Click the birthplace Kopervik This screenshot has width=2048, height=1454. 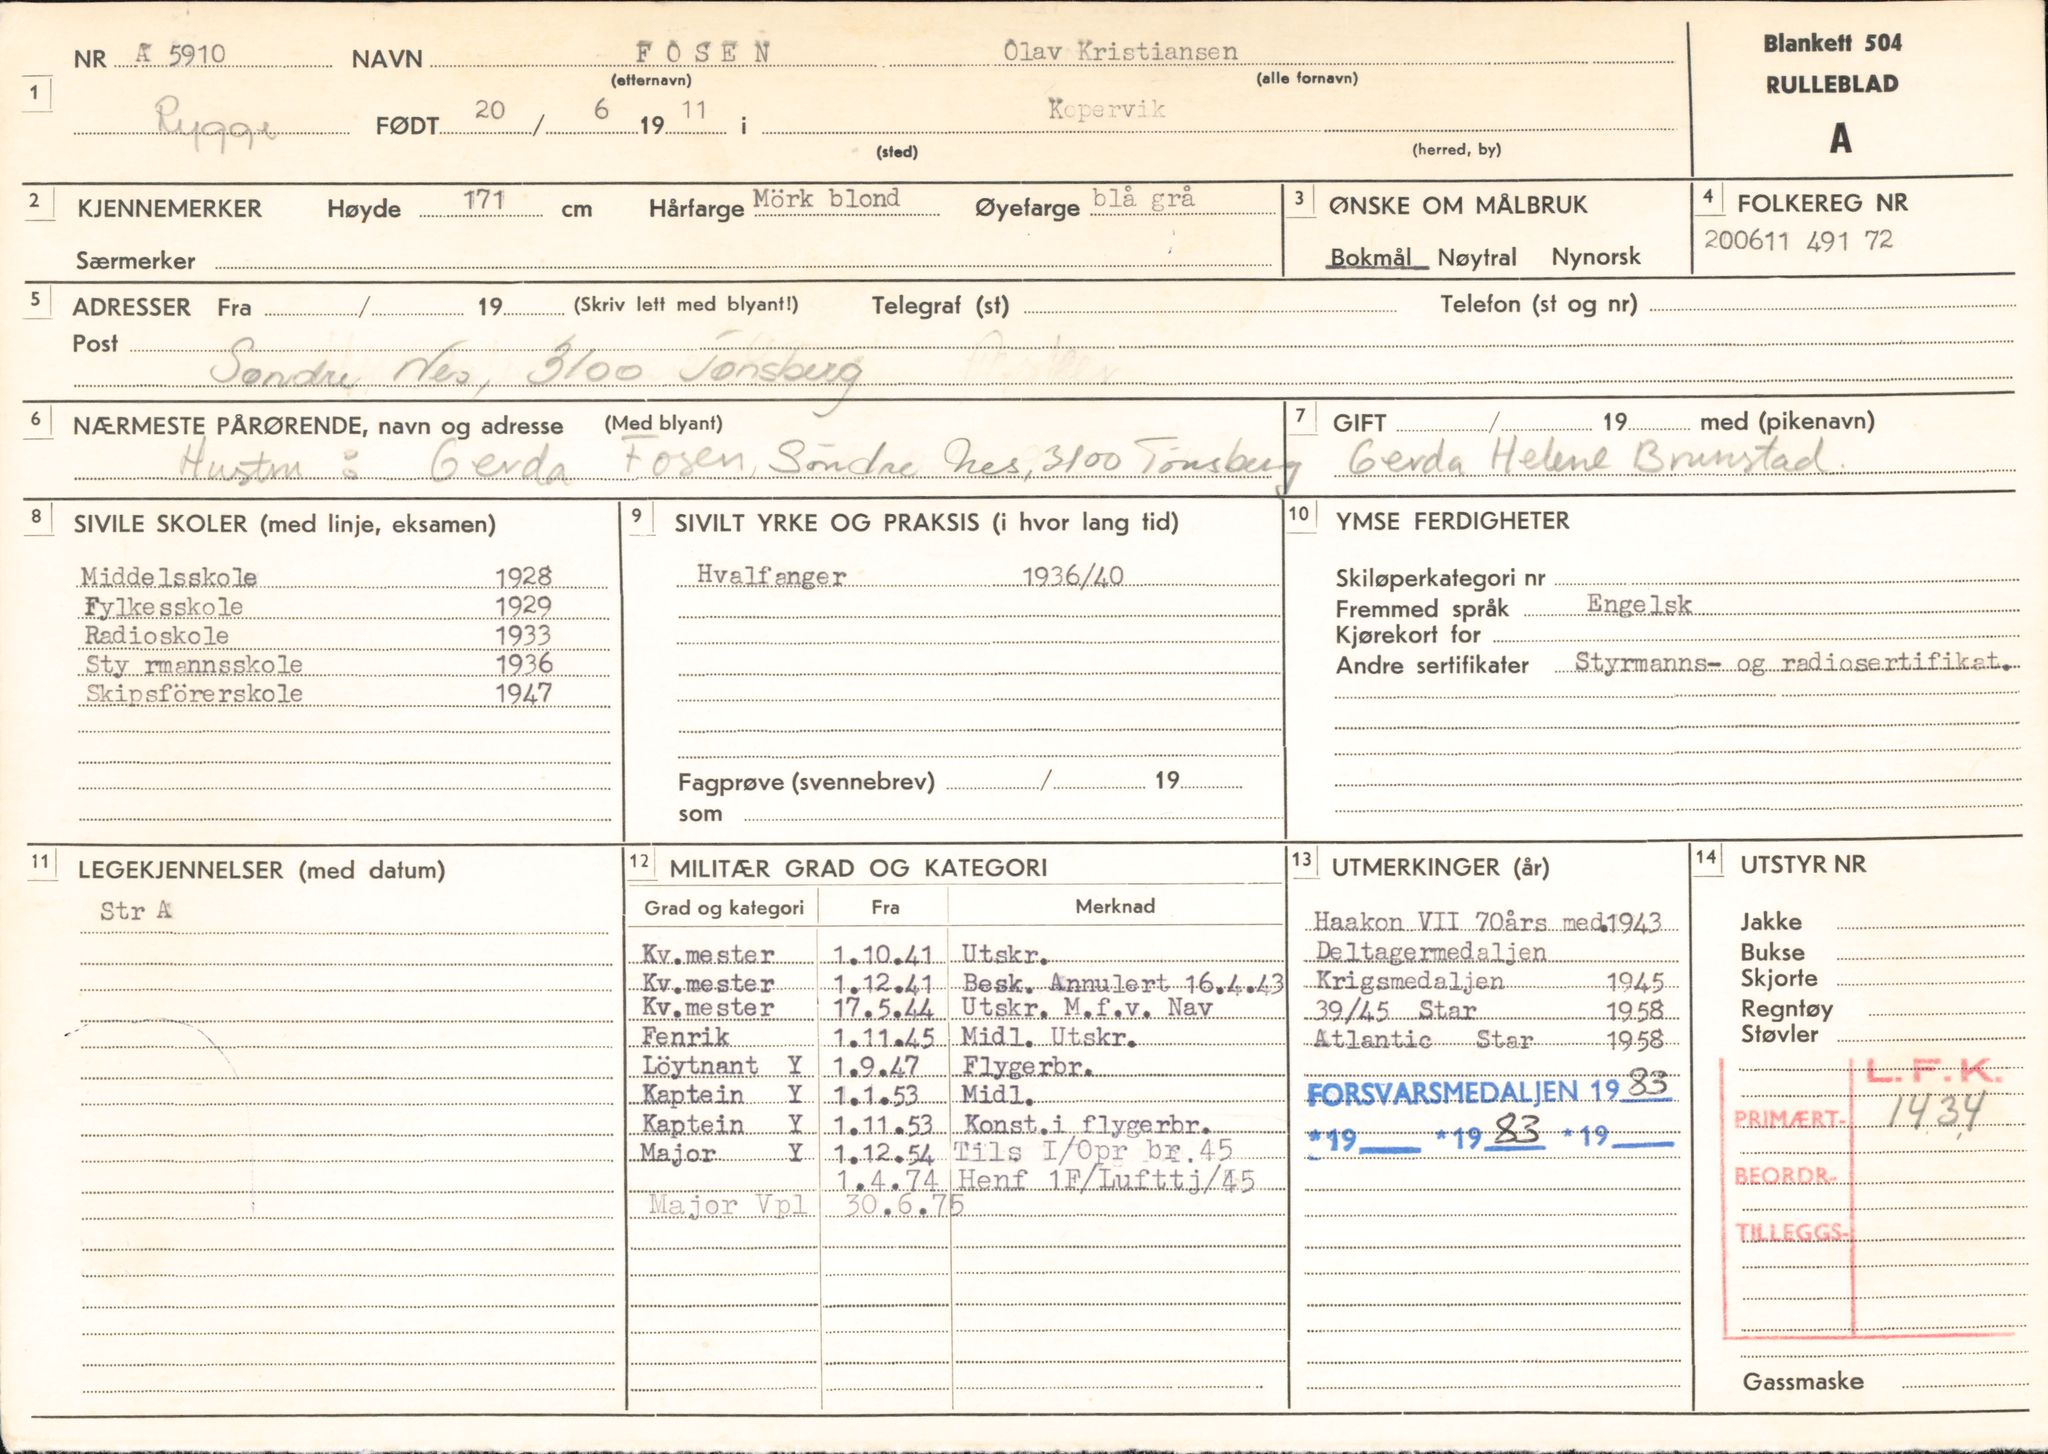tap(1107, 109)
